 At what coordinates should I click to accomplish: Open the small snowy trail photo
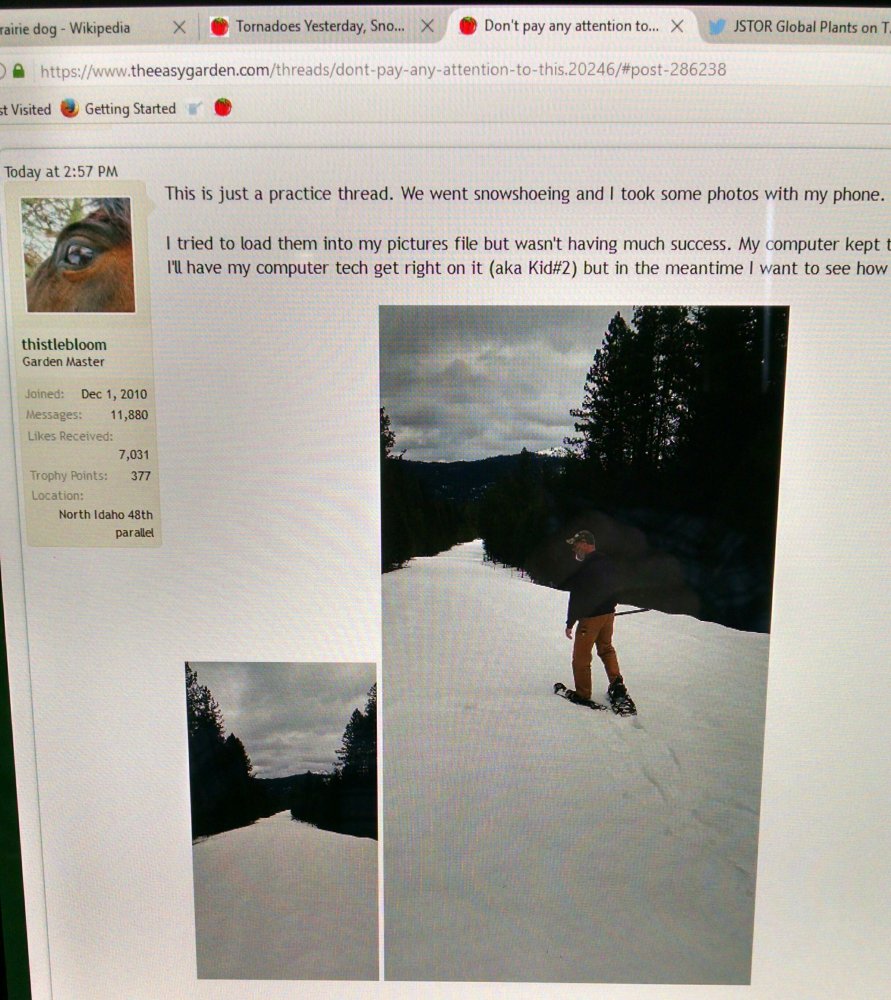284,821
